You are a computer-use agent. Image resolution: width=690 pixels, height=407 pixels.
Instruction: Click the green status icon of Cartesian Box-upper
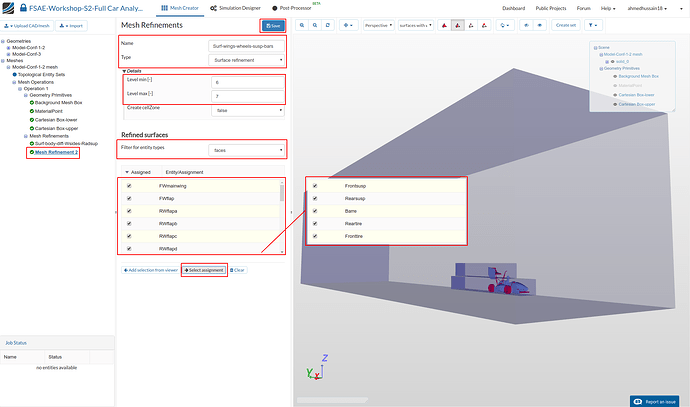(x=32, y=128)
